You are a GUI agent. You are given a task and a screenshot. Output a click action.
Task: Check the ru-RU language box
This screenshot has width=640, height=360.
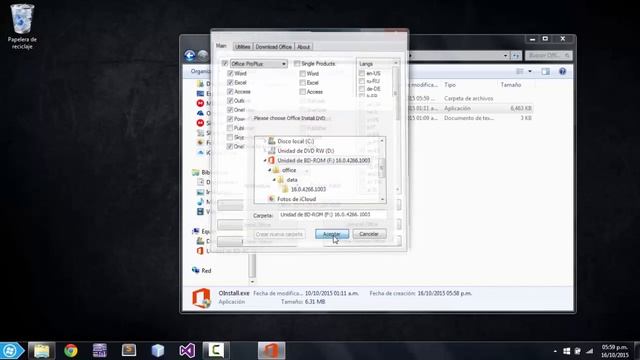(x=362, y=81)
